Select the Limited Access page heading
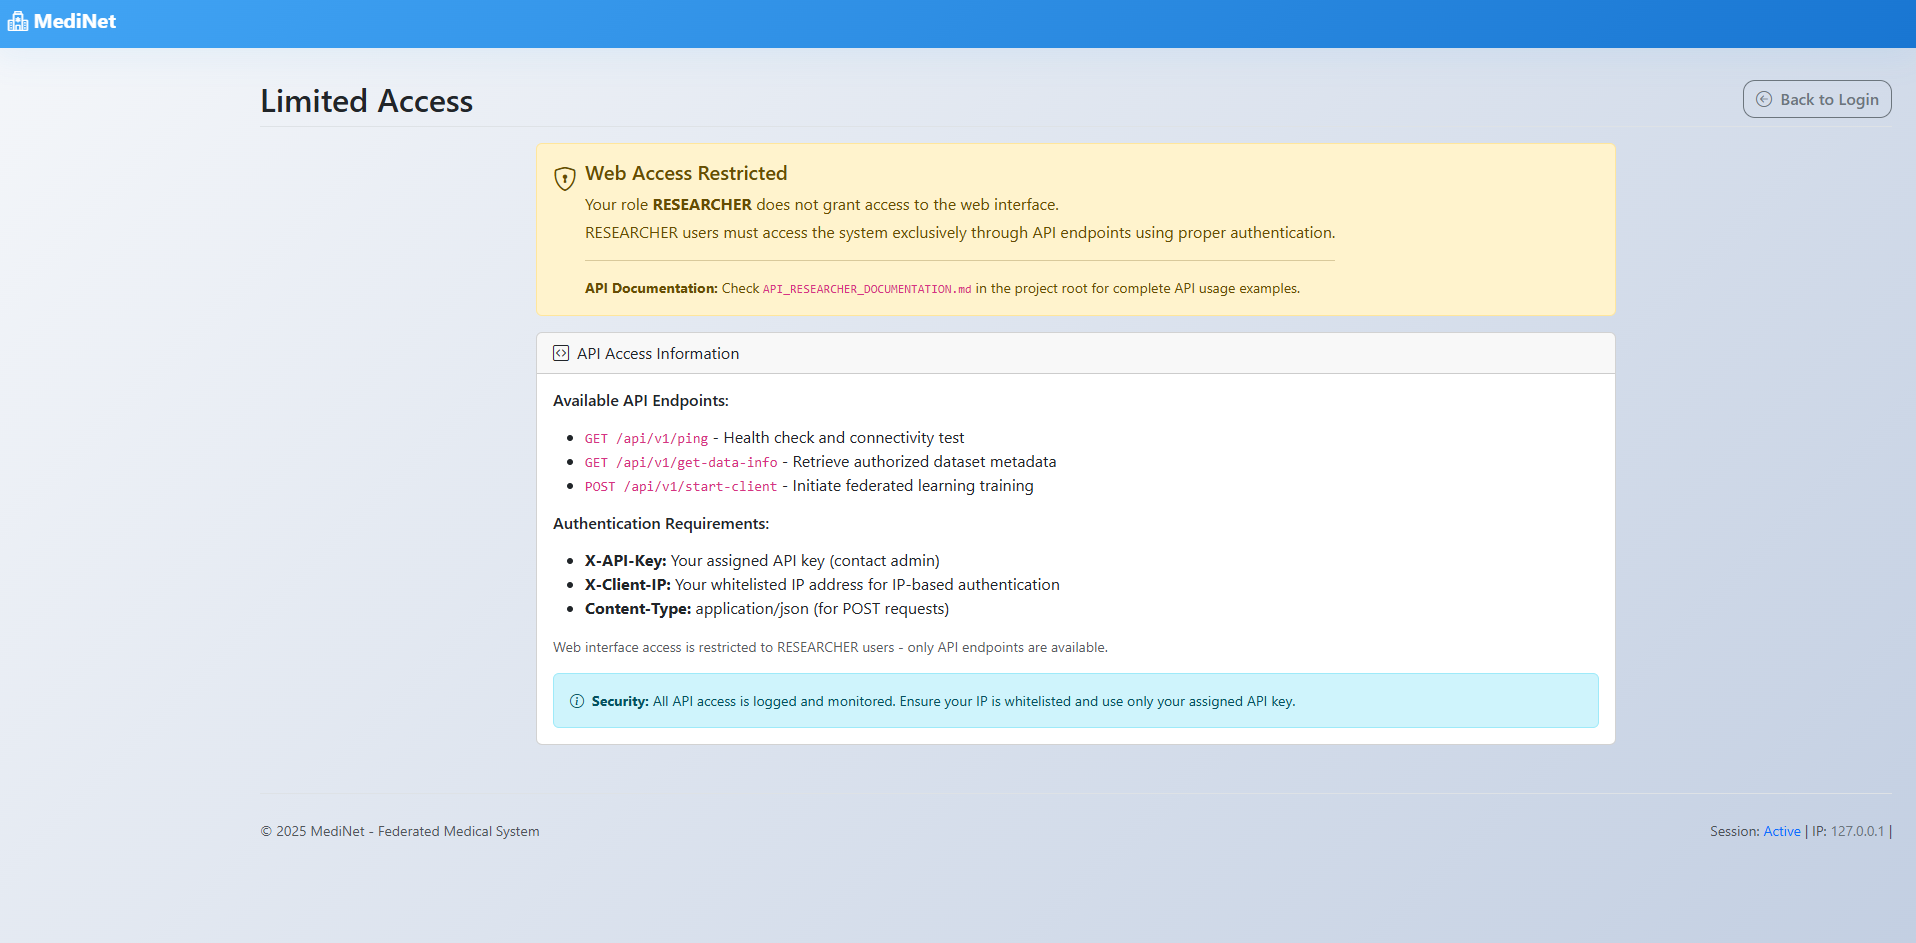This screenshot has width=1916, height=943. (x=366, y=100)
